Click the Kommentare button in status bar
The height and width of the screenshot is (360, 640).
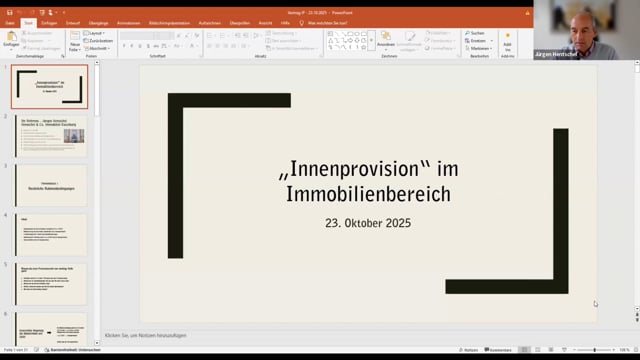(498, 350)
